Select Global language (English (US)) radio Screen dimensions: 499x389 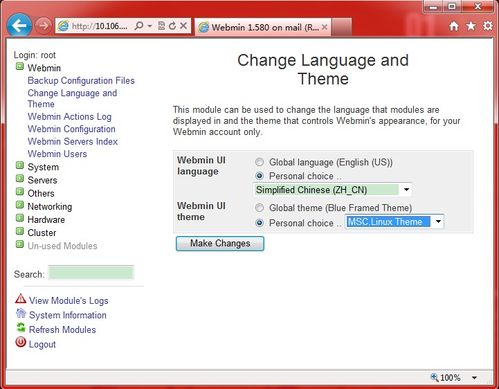pyautogui.click(x=259, y=162)
